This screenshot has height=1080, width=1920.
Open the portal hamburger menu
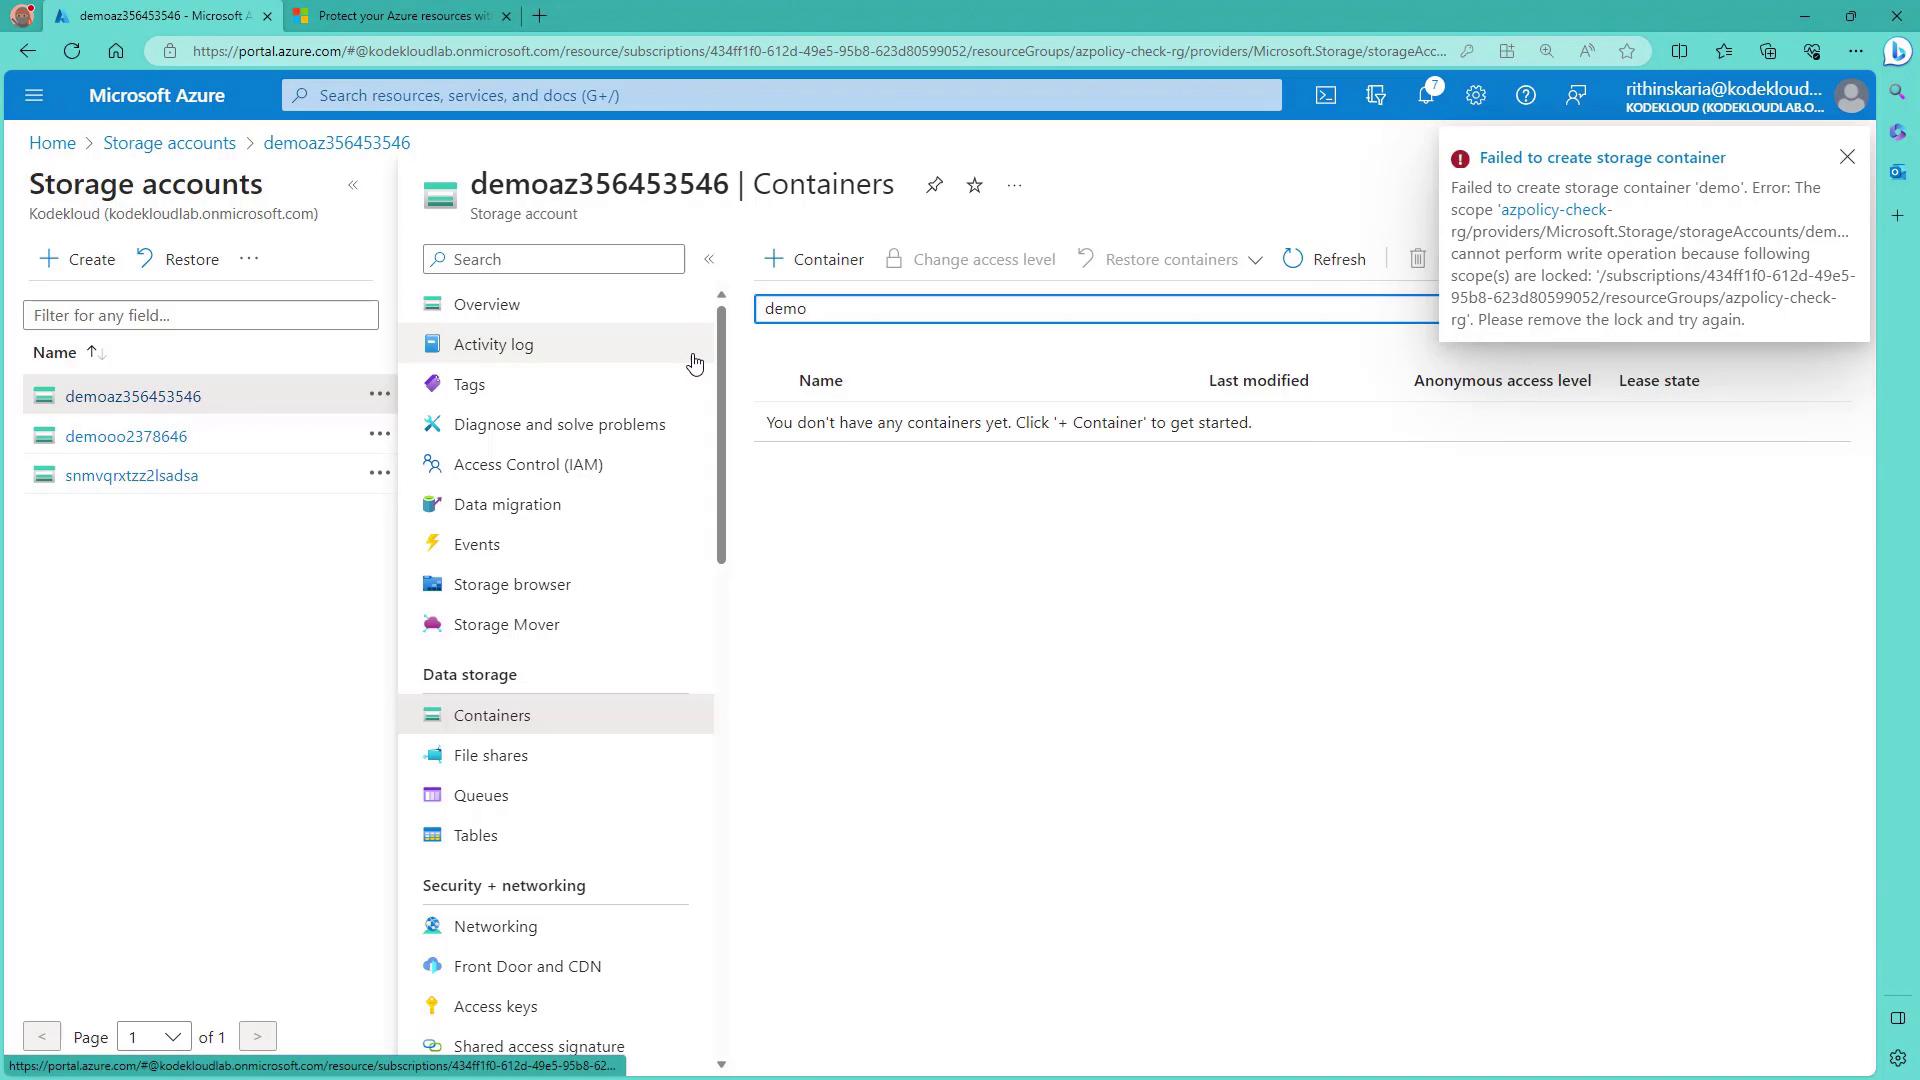[34, 96]
